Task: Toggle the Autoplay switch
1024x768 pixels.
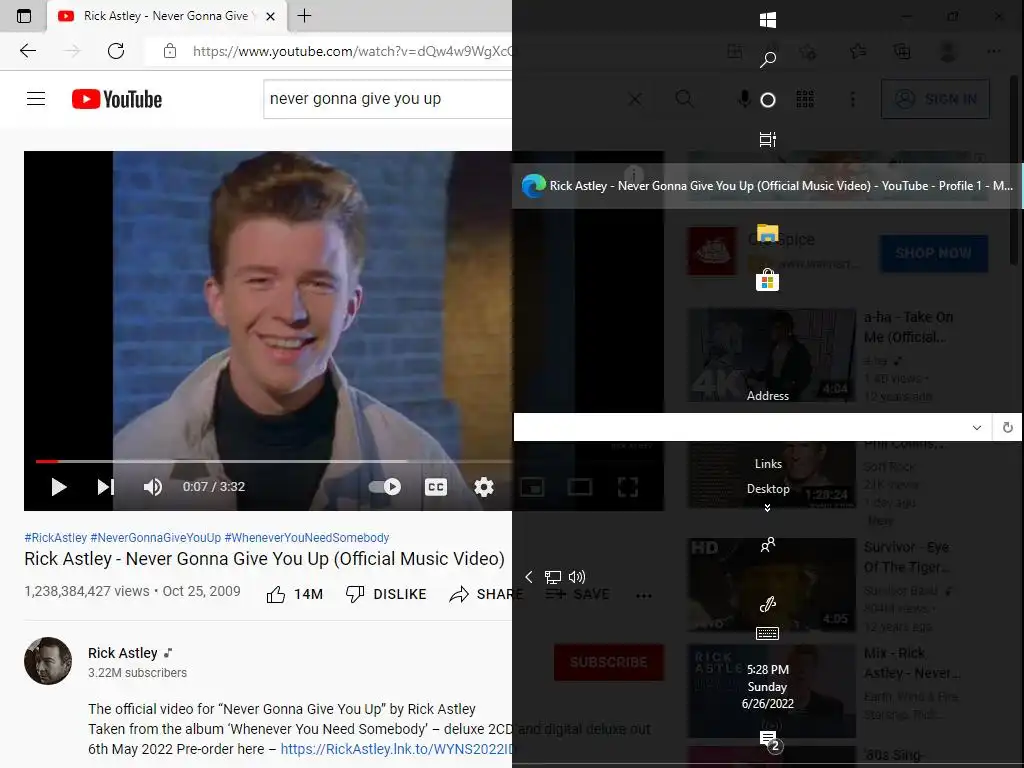Action: [385, 487]
